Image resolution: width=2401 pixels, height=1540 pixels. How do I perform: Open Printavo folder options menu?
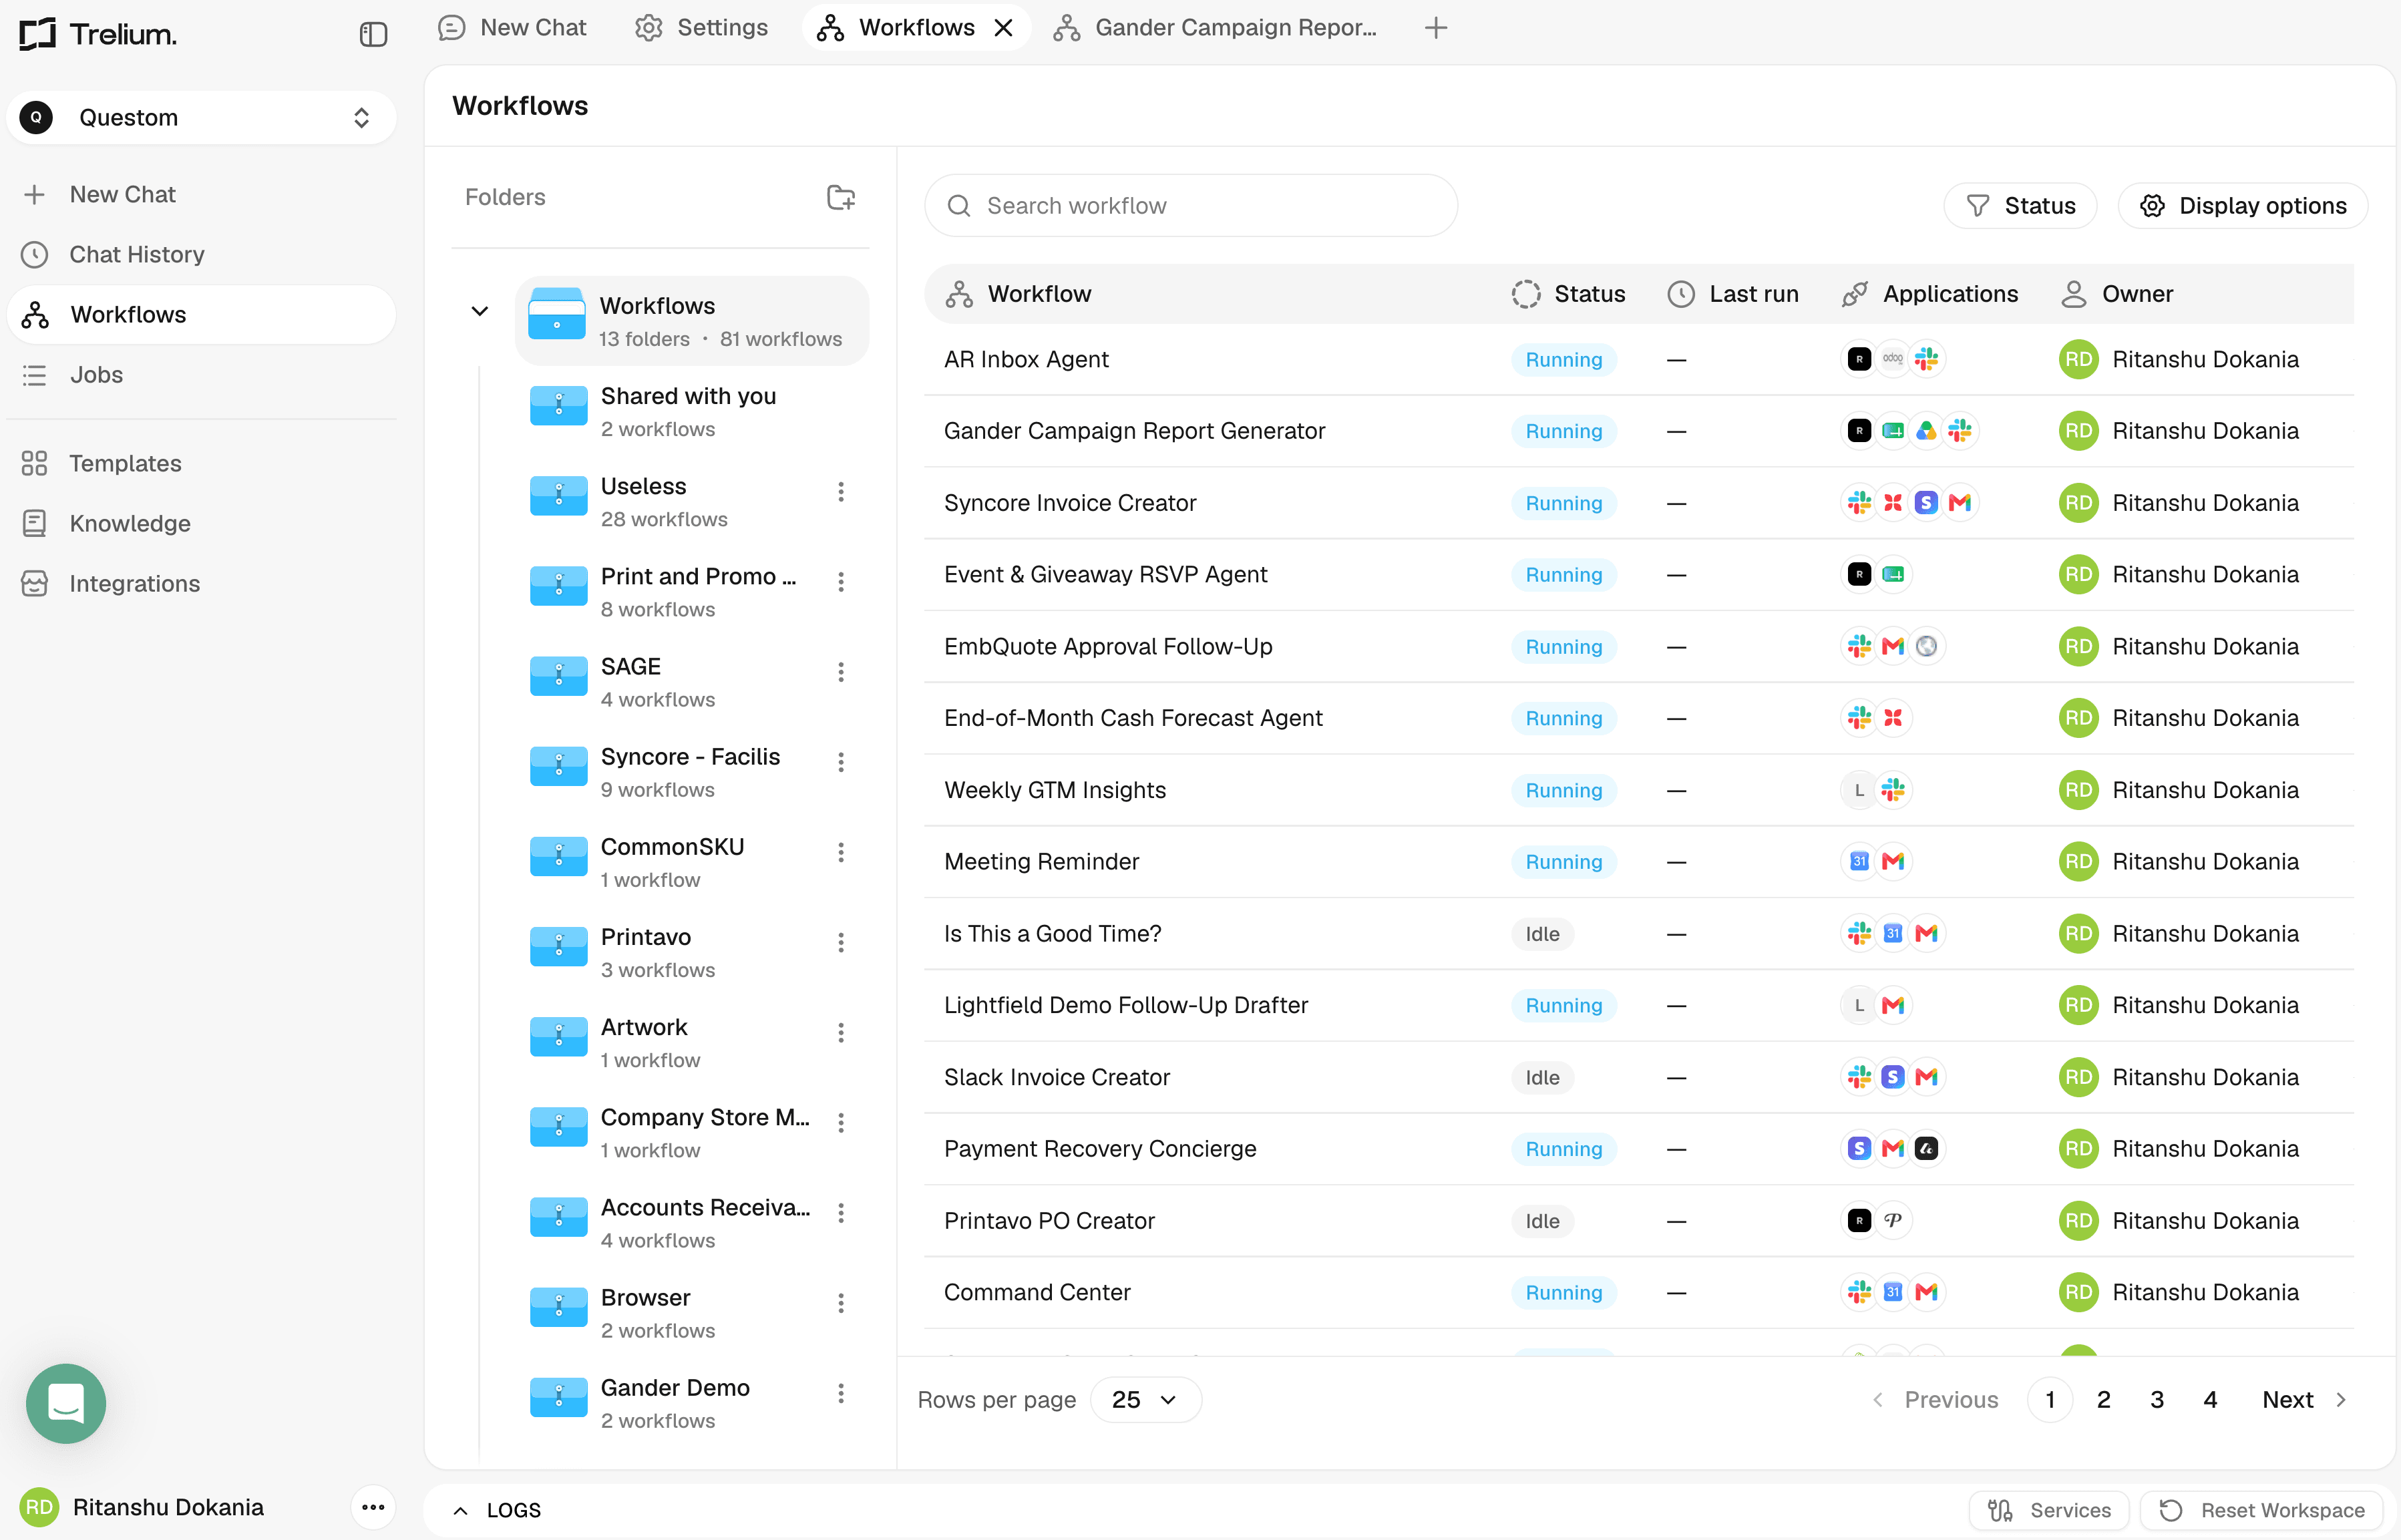(x=841, y=942)
